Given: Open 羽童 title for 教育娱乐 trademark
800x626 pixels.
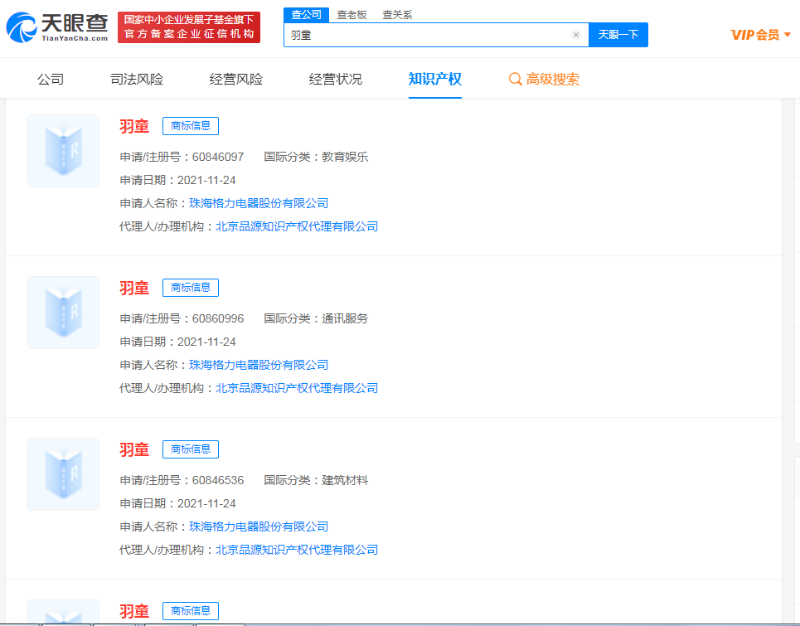Looking at the screenshot, I should (134, 126).
